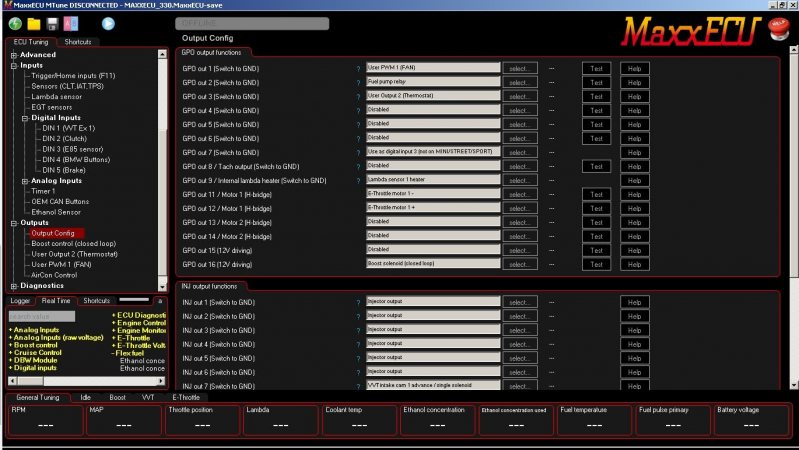This screenshot has width=799, height=450.
Task: Click Test for GPO out 8 Tach output
Action: coord(596,167)
